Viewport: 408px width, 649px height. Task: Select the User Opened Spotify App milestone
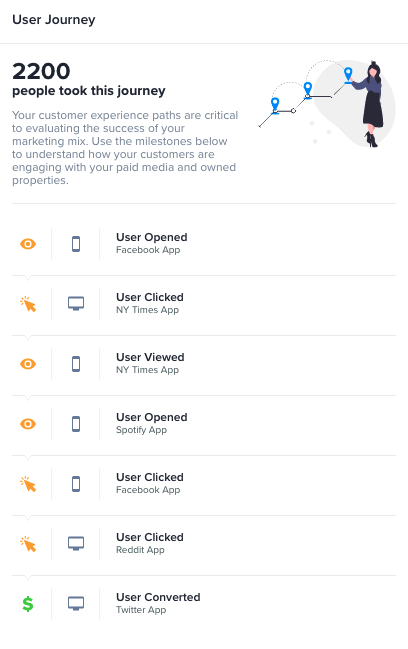pos(204,424)
